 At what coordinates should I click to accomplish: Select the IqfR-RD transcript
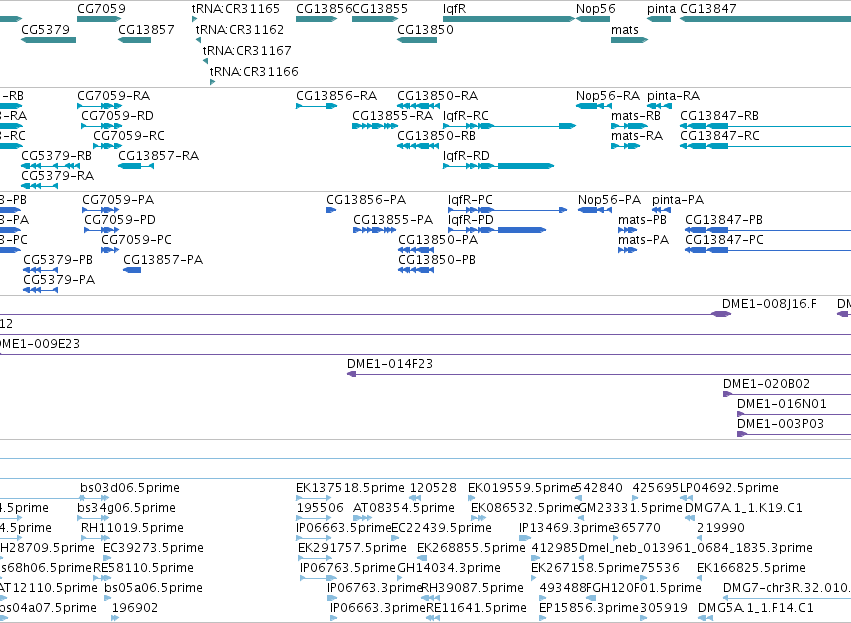click(498, 166)
